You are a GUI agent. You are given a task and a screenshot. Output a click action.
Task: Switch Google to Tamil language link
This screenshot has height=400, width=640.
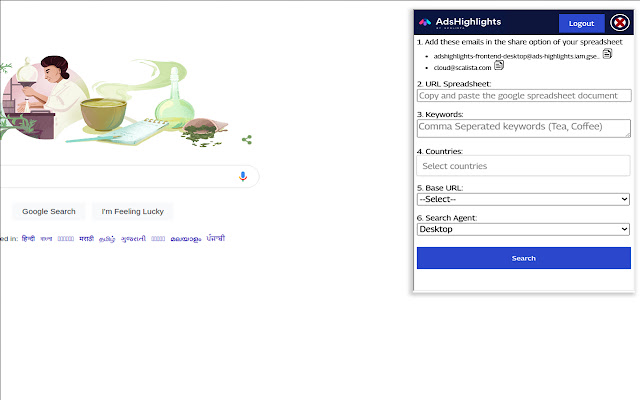click(x=107, y=239)
